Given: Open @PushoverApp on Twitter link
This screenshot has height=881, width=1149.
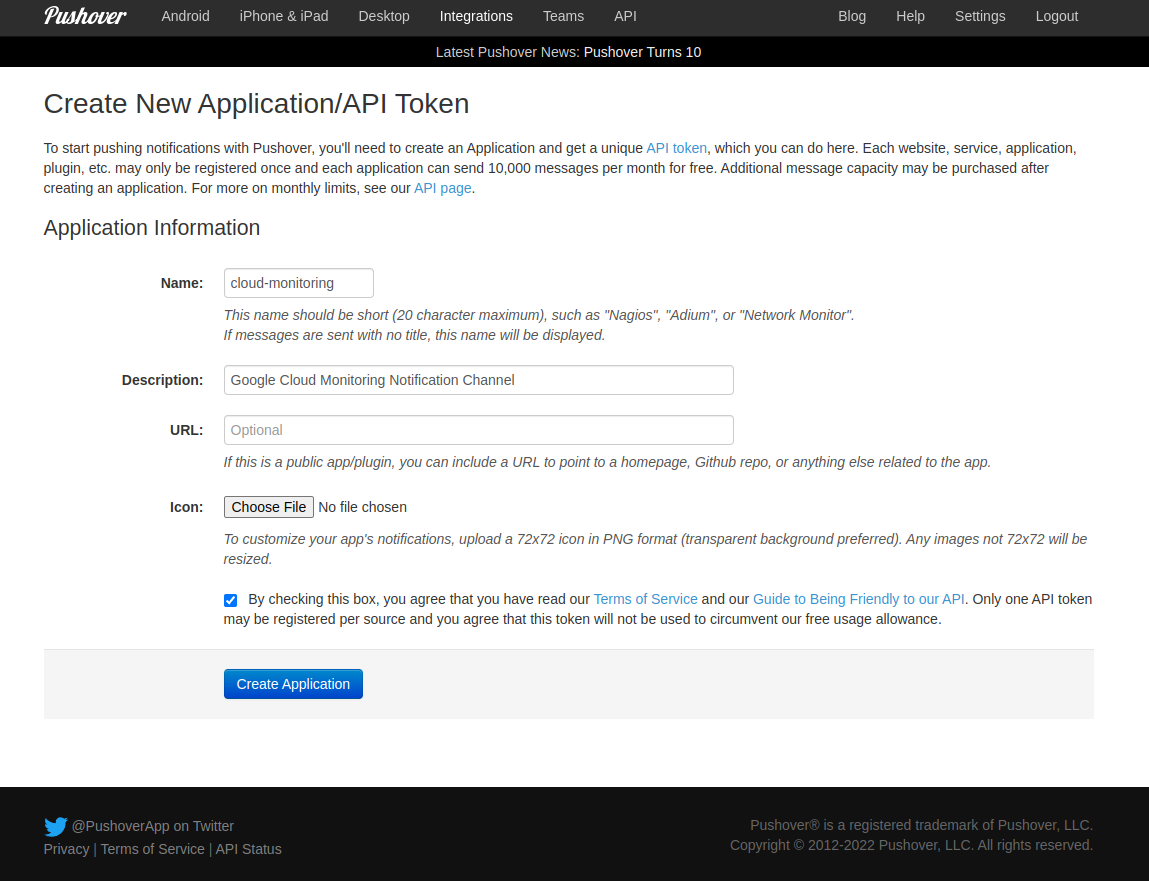Looking at the screenshot, I should 152,826.
